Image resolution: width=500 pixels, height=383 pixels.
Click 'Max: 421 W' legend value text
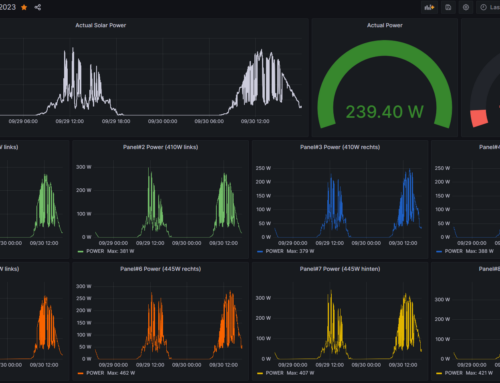pyautogui.click(x=479, y=373)
